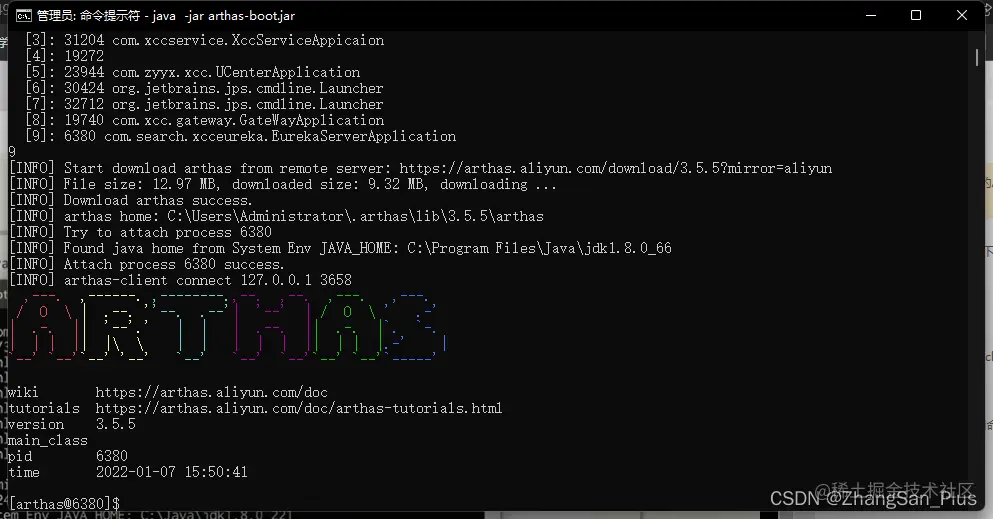Minimize the command prompt window

coord(871,15)
